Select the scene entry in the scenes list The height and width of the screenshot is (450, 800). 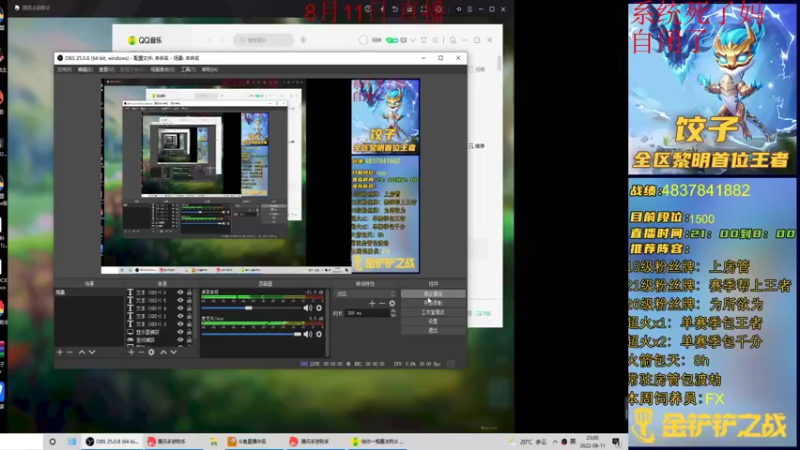[x=89, y=292]
